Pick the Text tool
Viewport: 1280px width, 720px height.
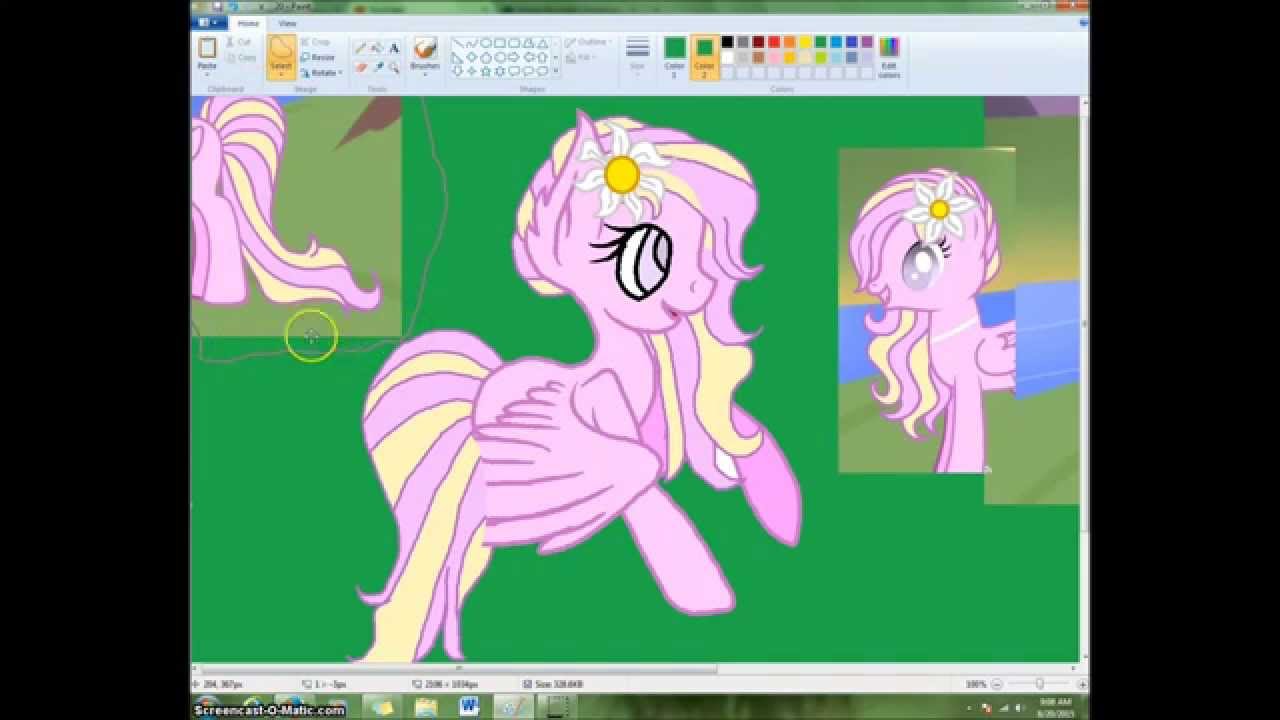(x=394, y=48)
